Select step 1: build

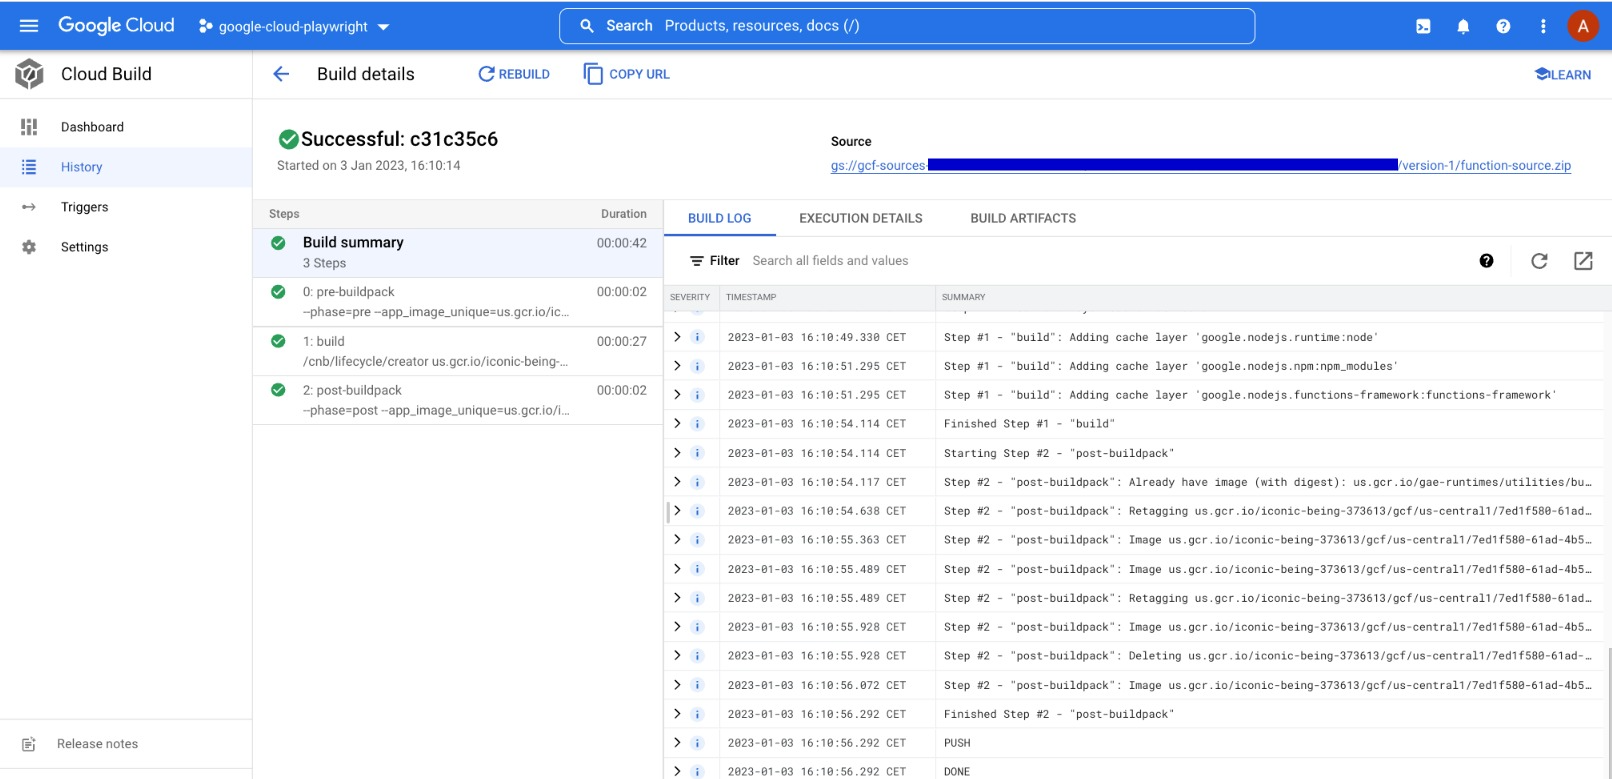point(458,351)
